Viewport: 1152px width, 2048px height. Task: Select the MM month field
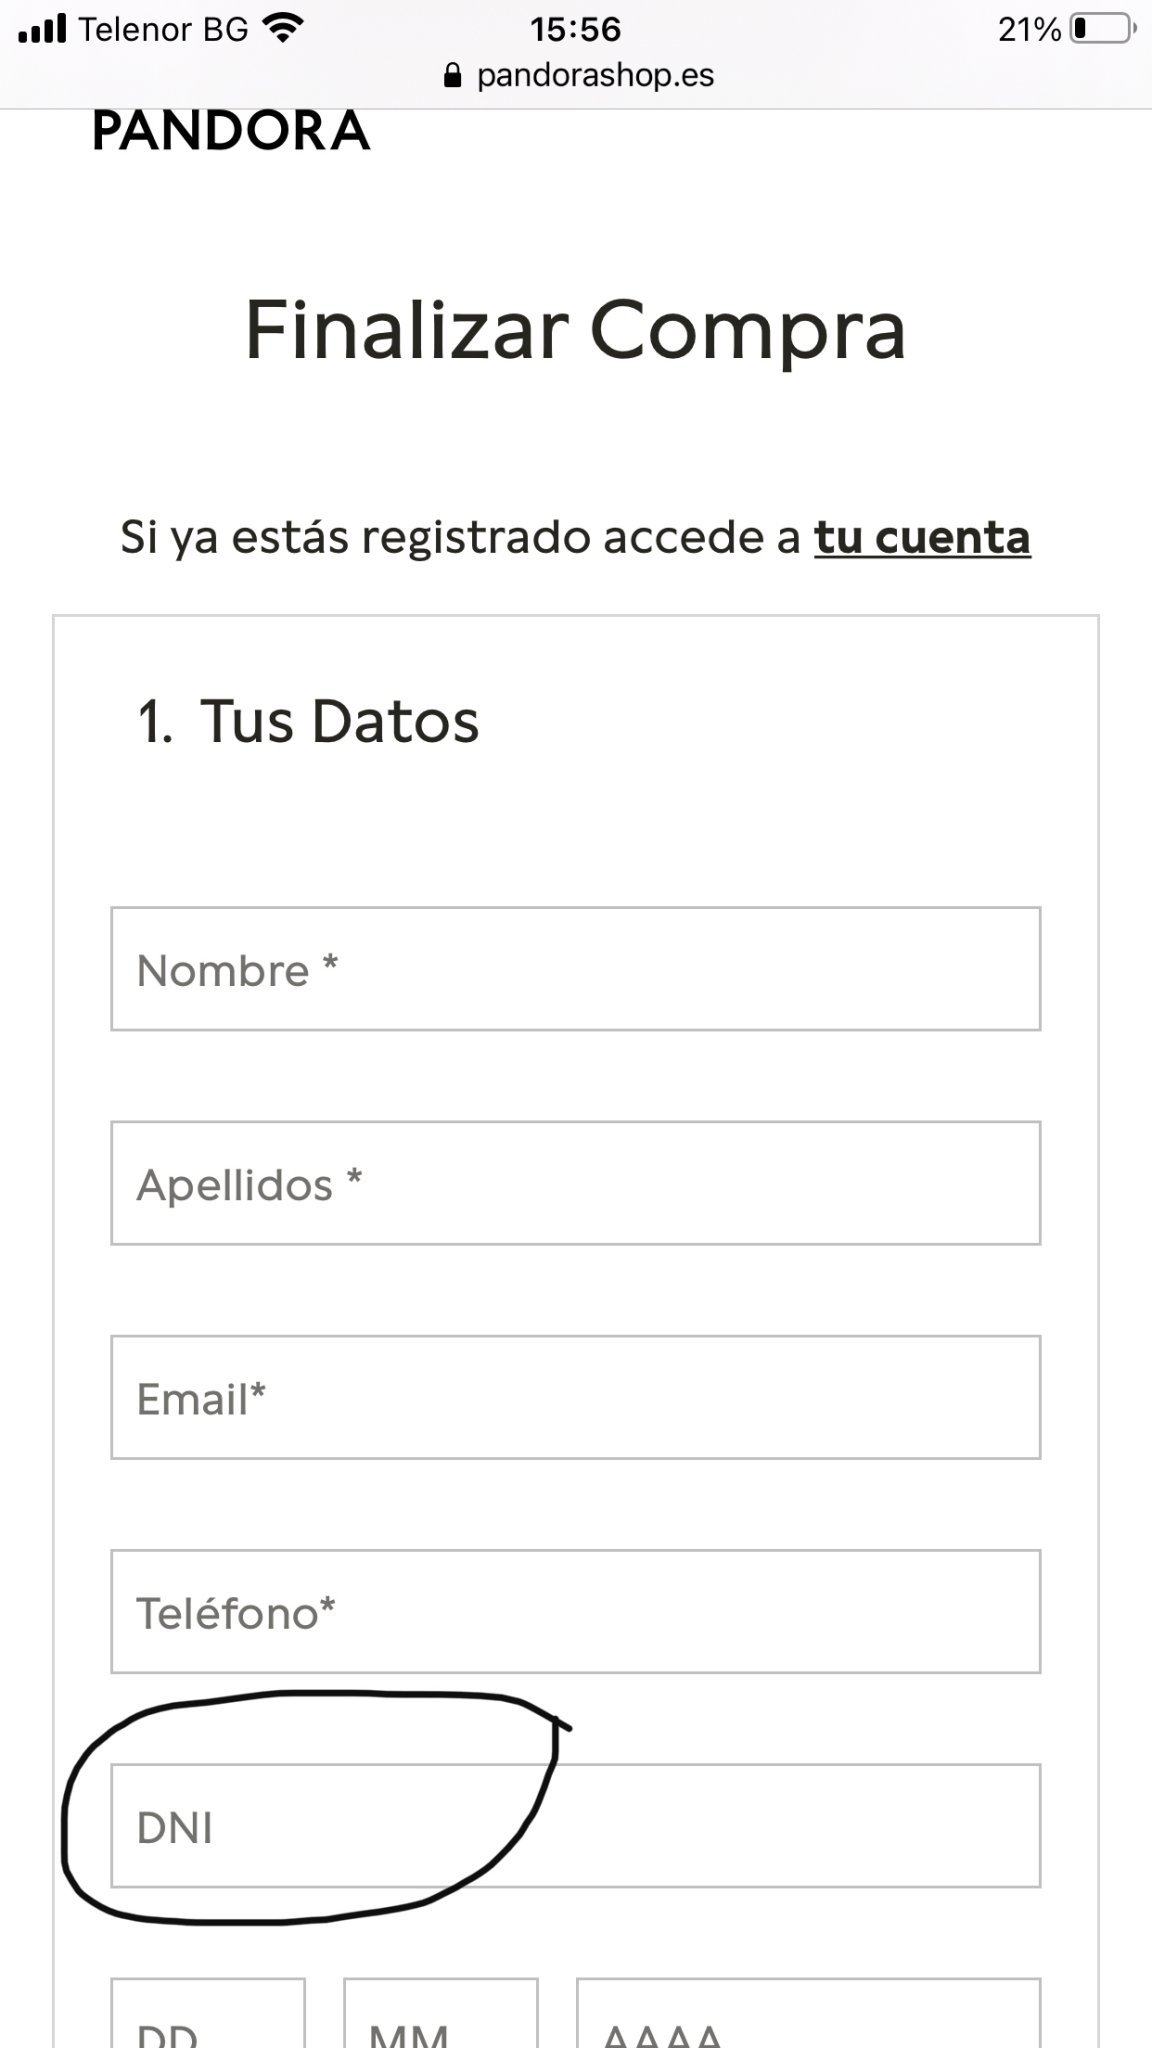pos(440,2016)
